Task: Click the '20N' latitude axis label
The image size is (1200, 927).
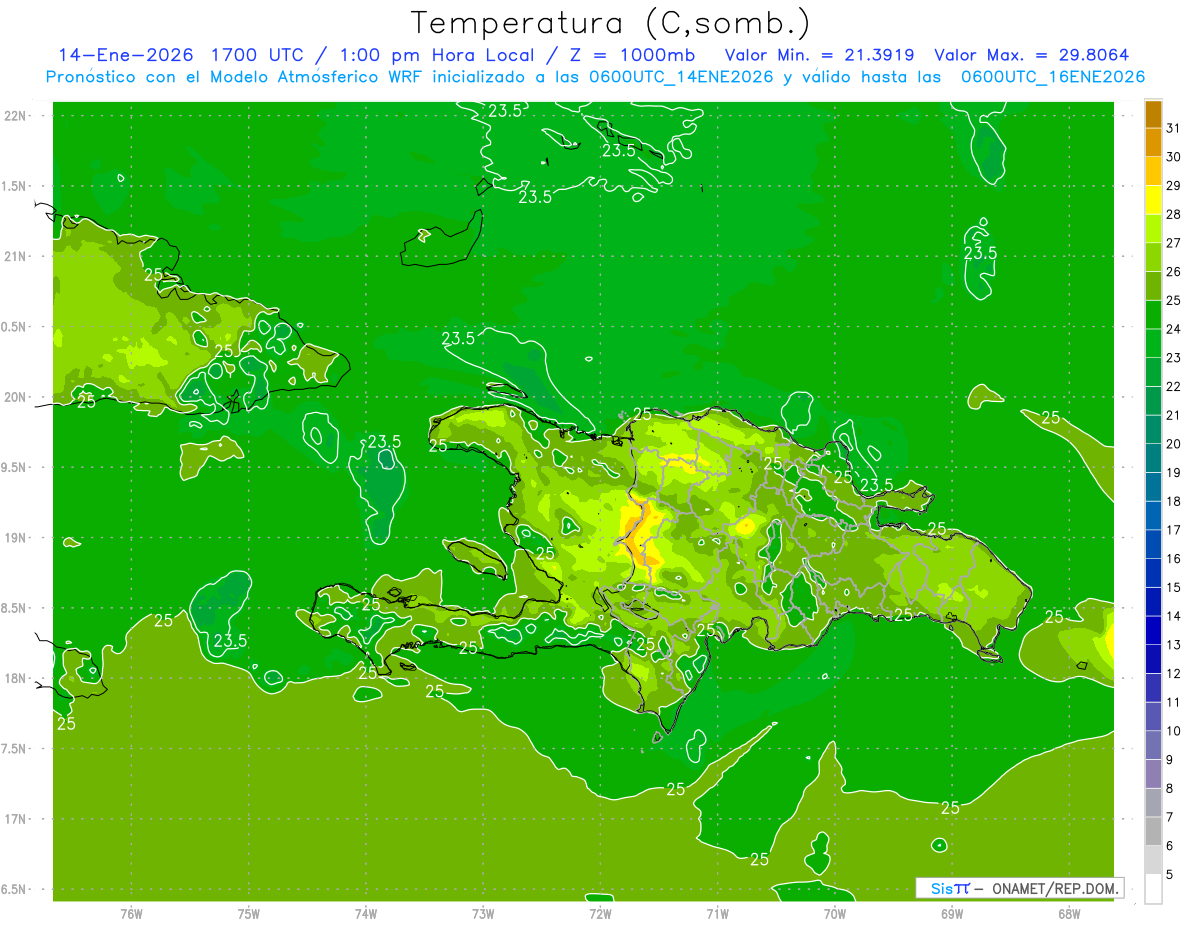Action: [x=17, y=397]
